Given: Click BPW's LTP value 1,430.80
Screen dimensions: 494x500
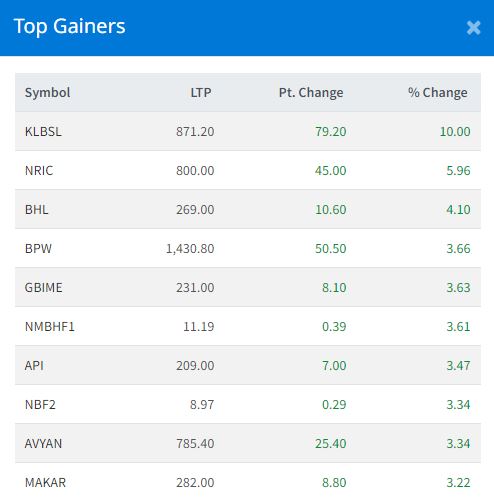Looking at the screenshot, I should click(190, 249).
